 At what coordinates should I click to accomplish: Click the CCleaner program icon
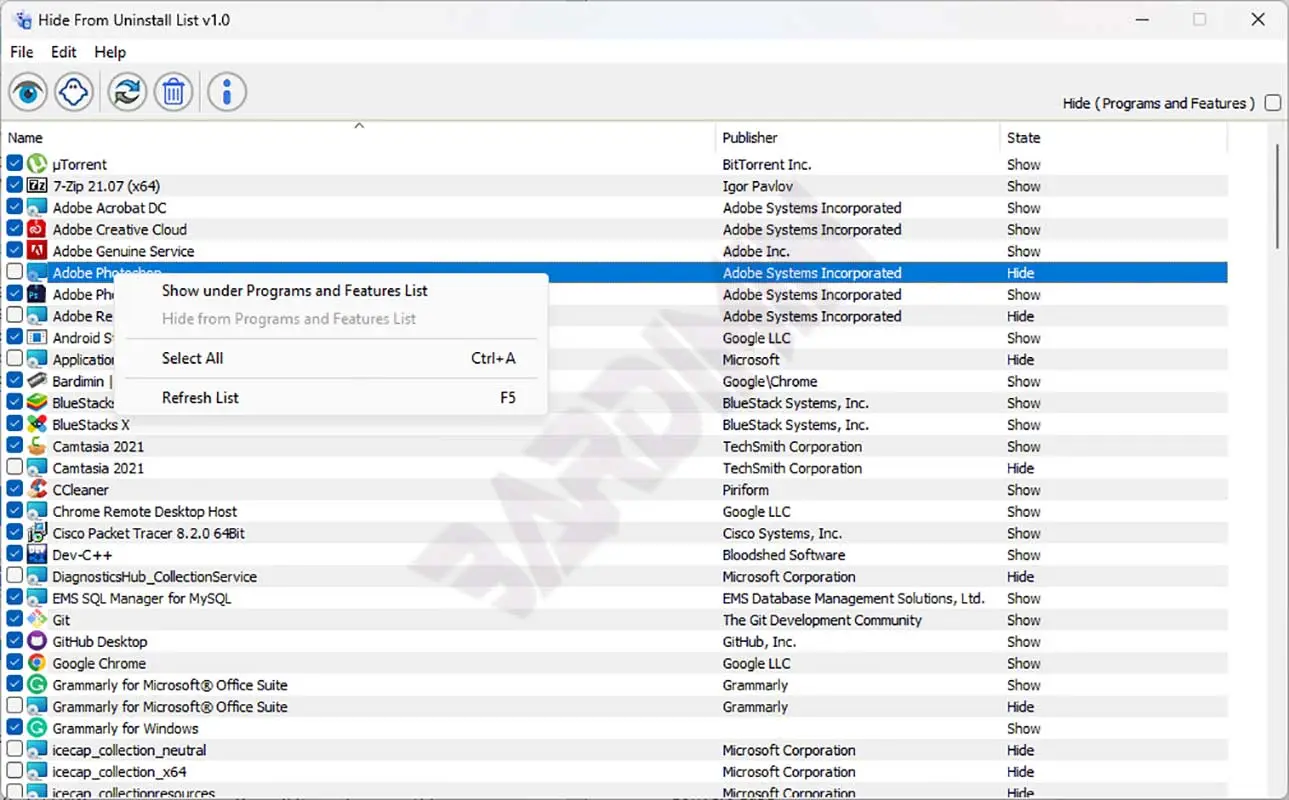[37, 490]
